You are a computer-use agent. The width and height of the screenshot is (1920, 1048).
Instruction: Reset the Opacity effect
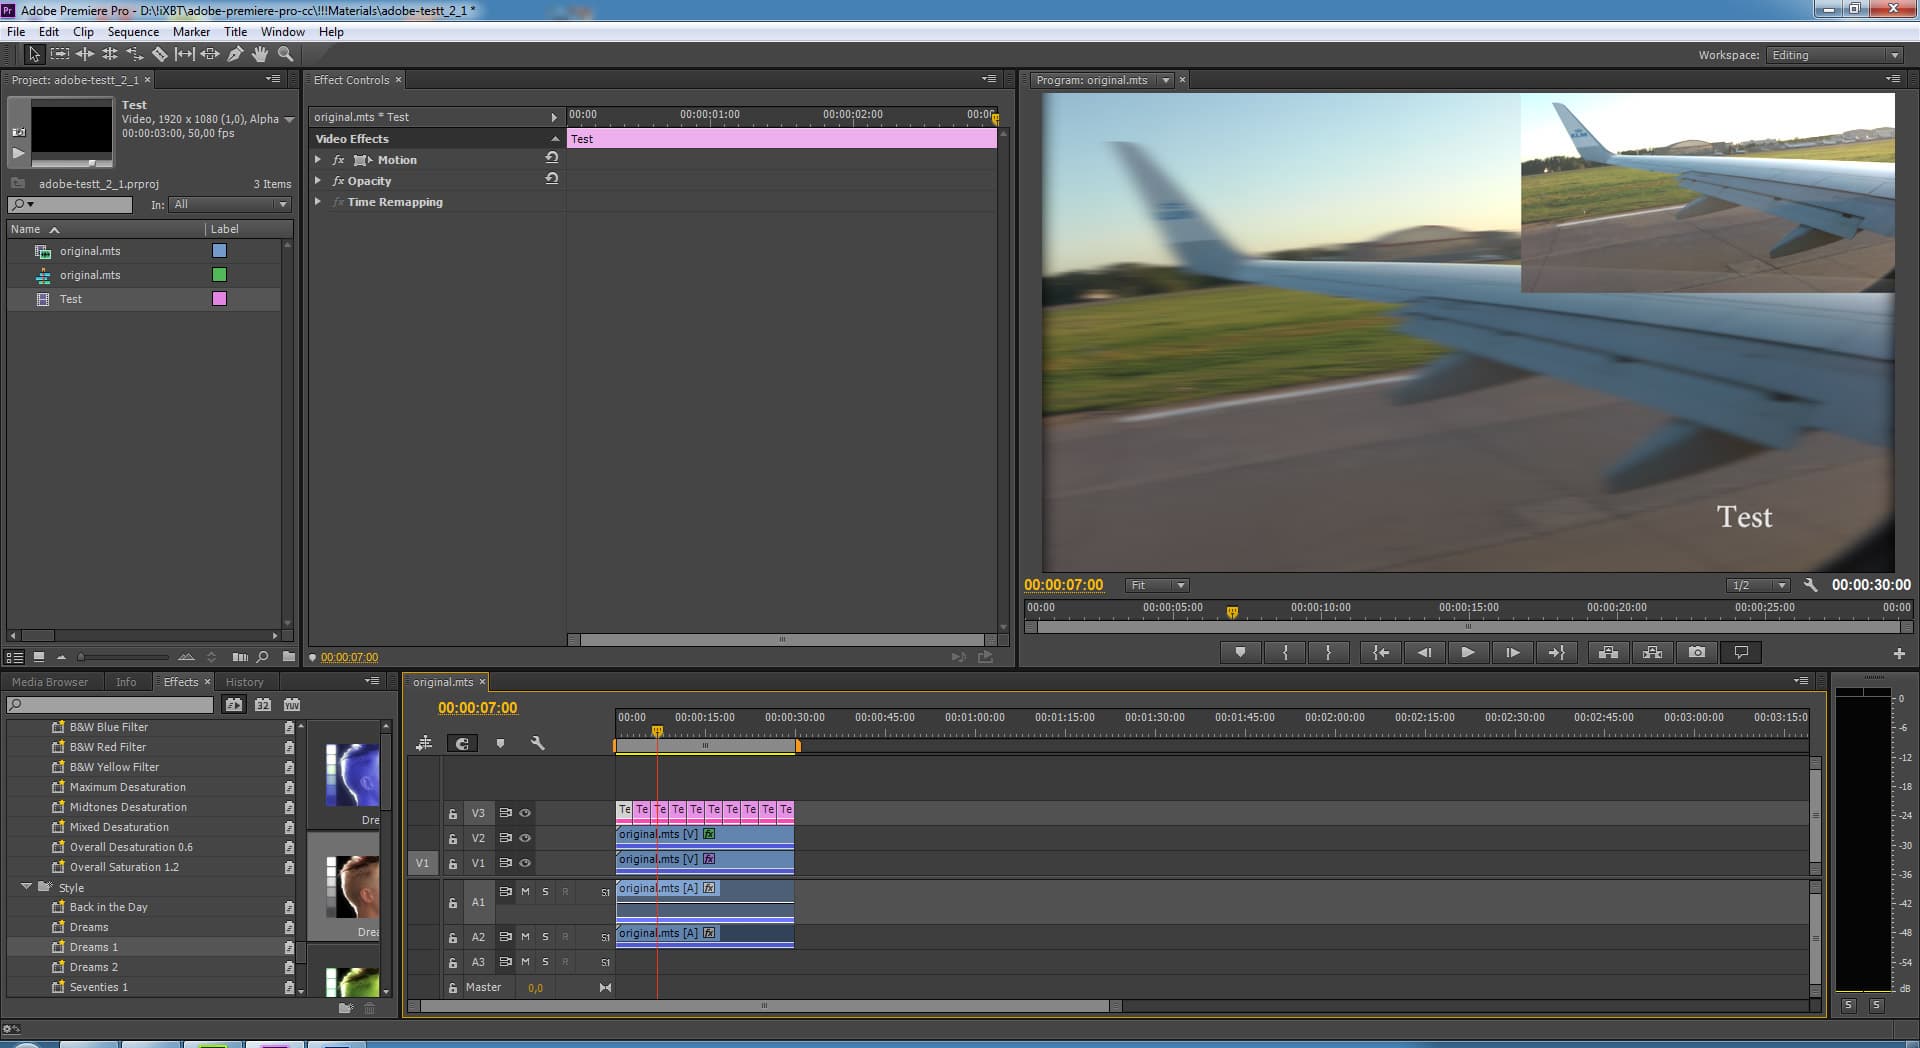(x=551, y=179)
